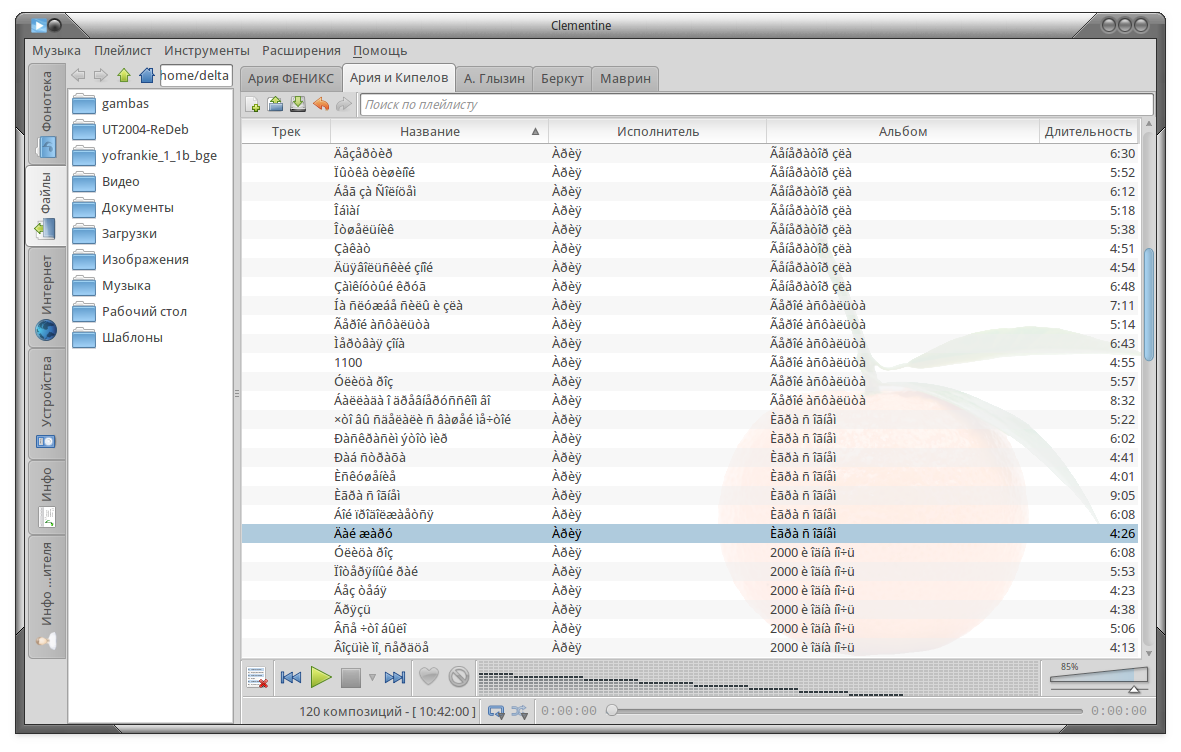This screenshot has width=1181, height=752.
Task: Select the Документы folder
Action: point(151,208)
